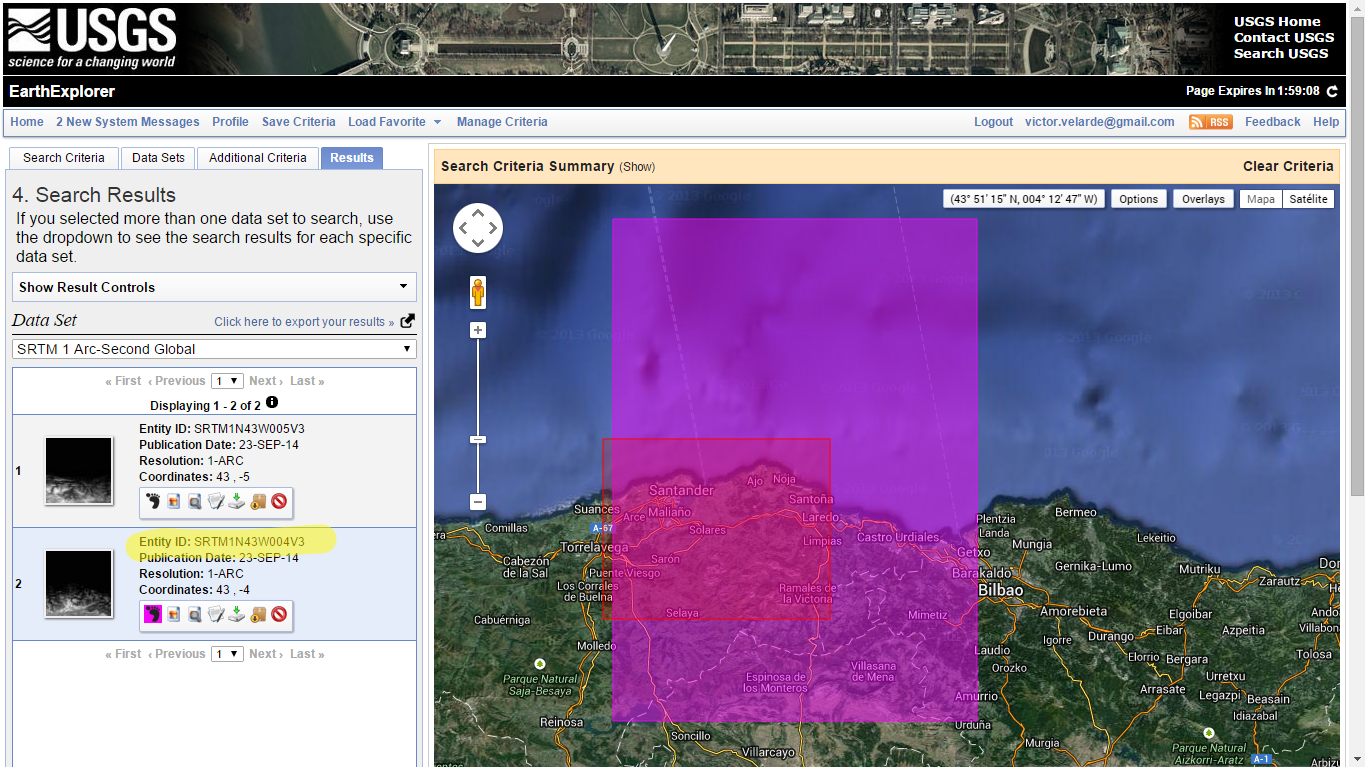This screenshot has width=1365, height=767.
Task: Show footprint for entity SRTM1N43W005V3
Action: [x=152, y=501]
